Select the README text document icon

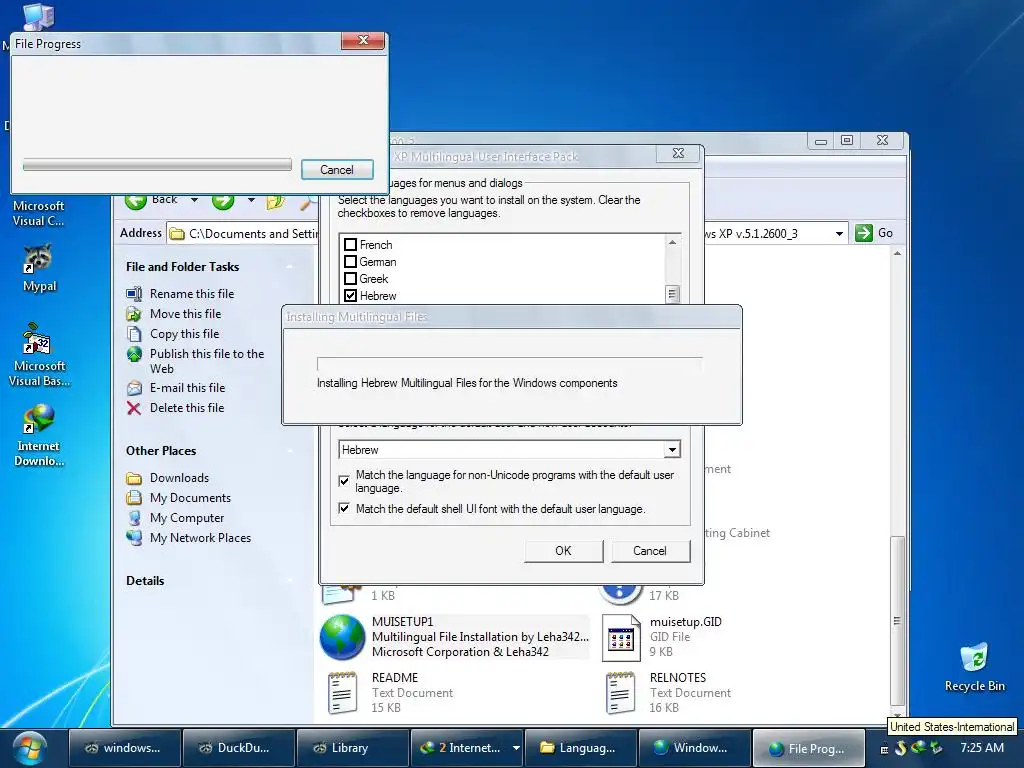342,693
